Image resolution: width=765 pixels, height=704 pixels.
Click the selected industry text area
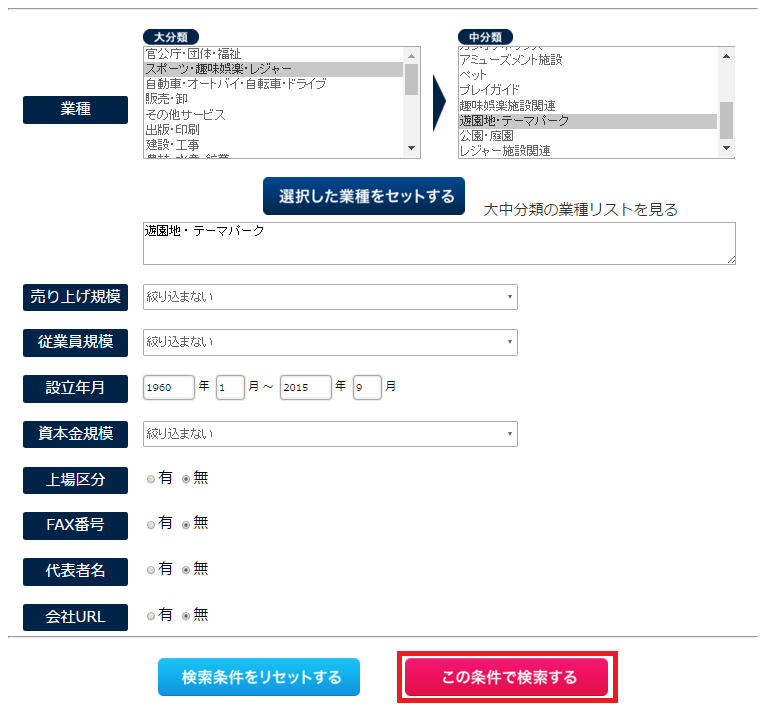pyautogui.click(x=439, y=243)
